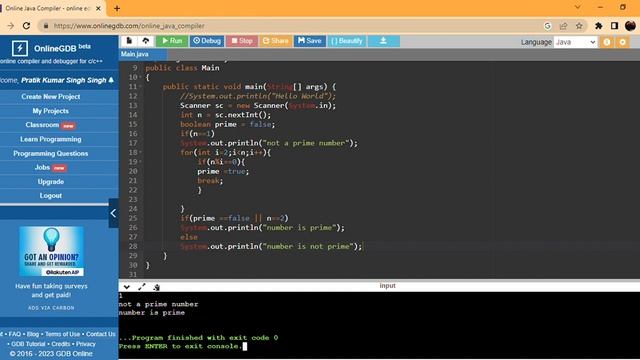Run the Java program

coord(172,41)
